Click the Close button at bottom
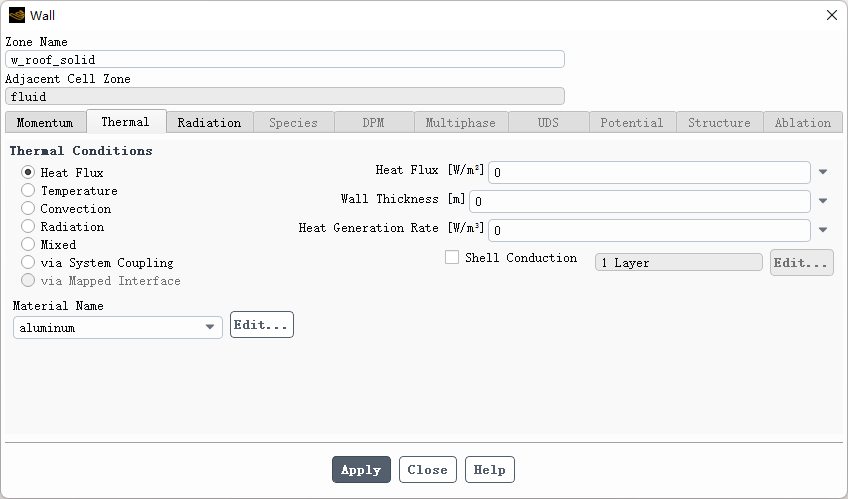Viewport: 848px width, 499px height. tap(427, 470)
